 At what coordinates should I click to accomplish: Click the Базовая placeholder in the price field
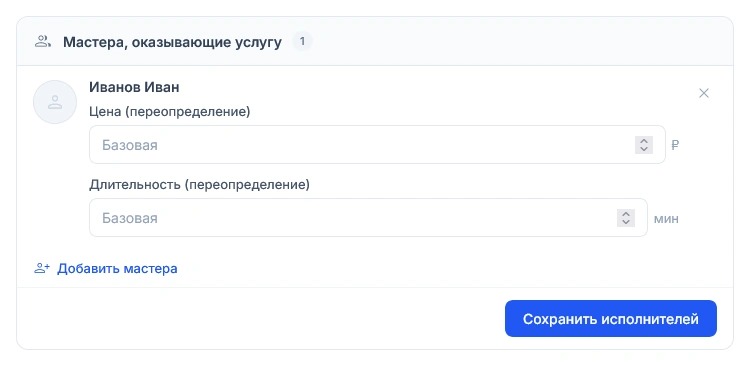[x=130, y=145]
